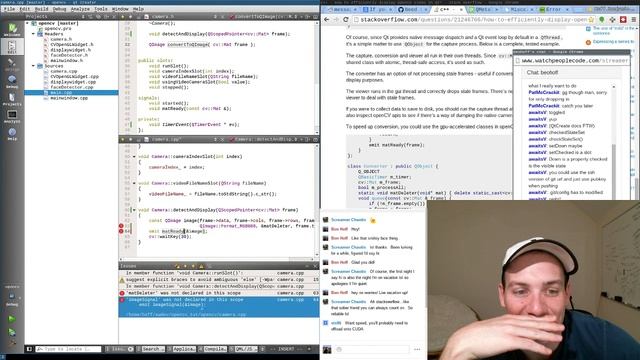
Task: Open the Search Results output pane
Action: coord(151,349)
